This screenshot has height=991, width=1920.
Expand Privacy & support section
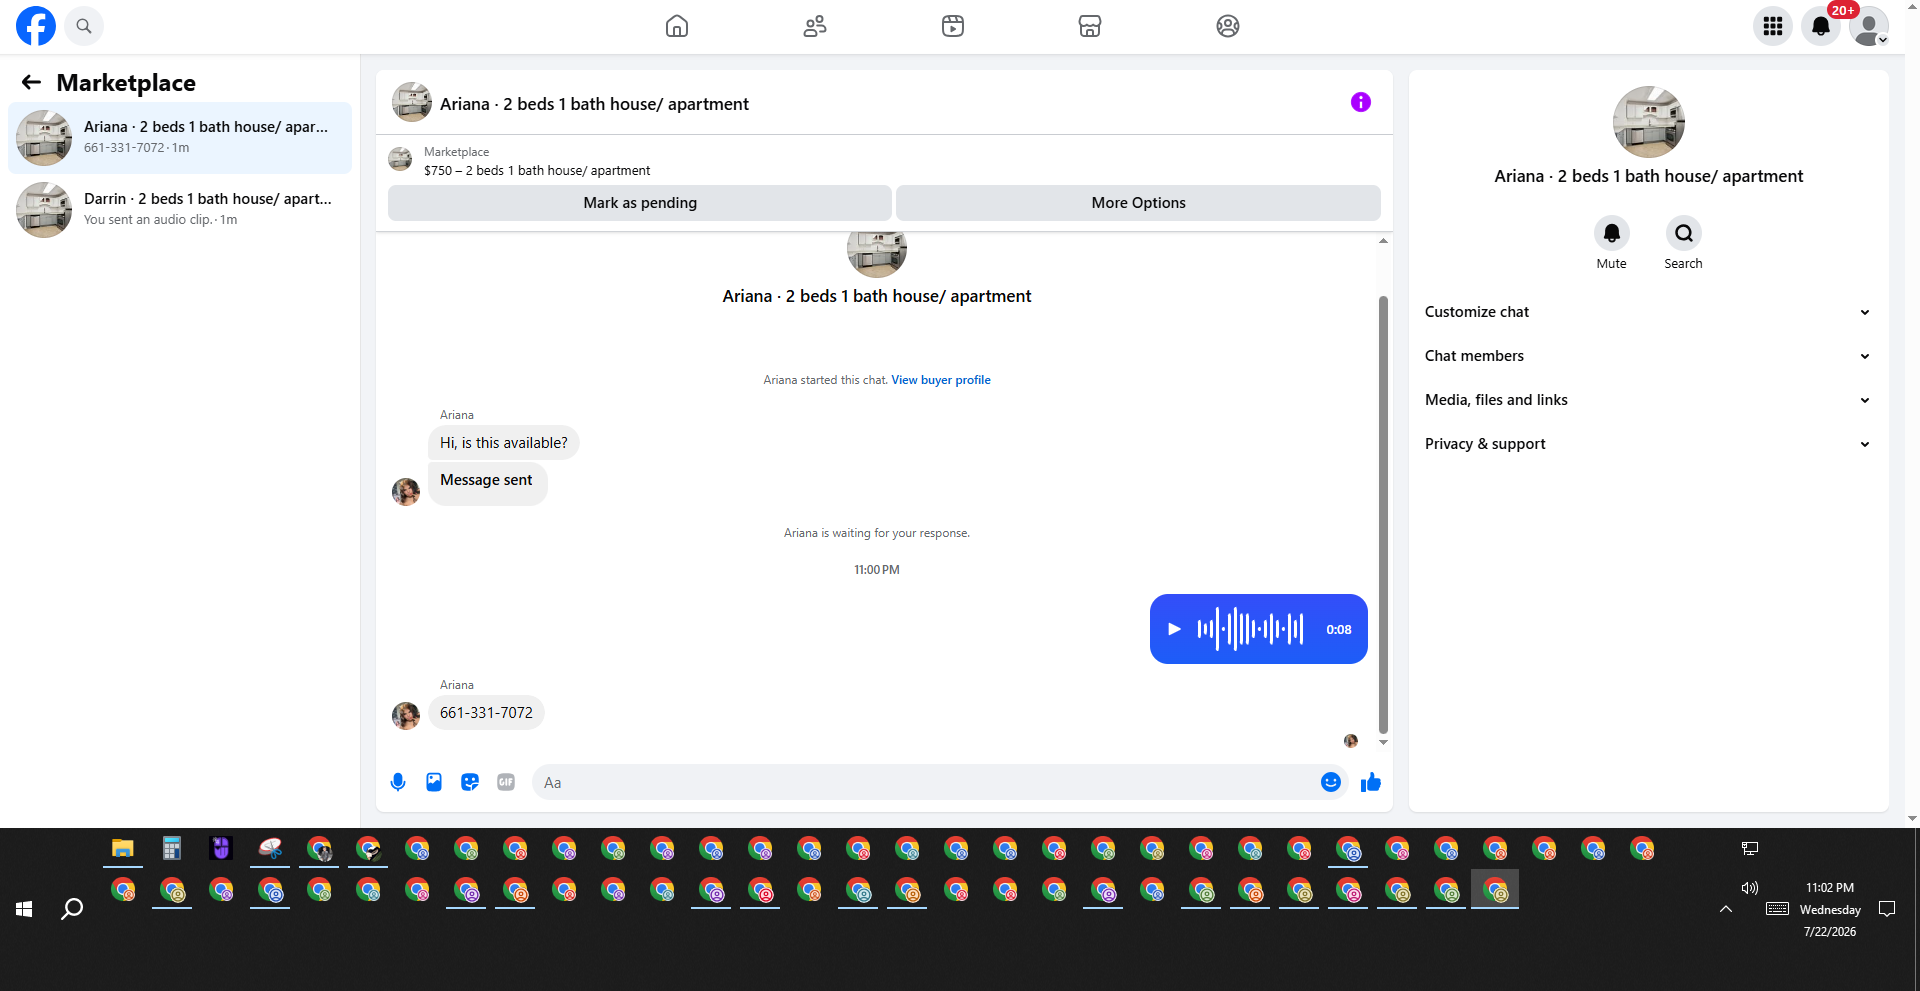(1648, 444)
